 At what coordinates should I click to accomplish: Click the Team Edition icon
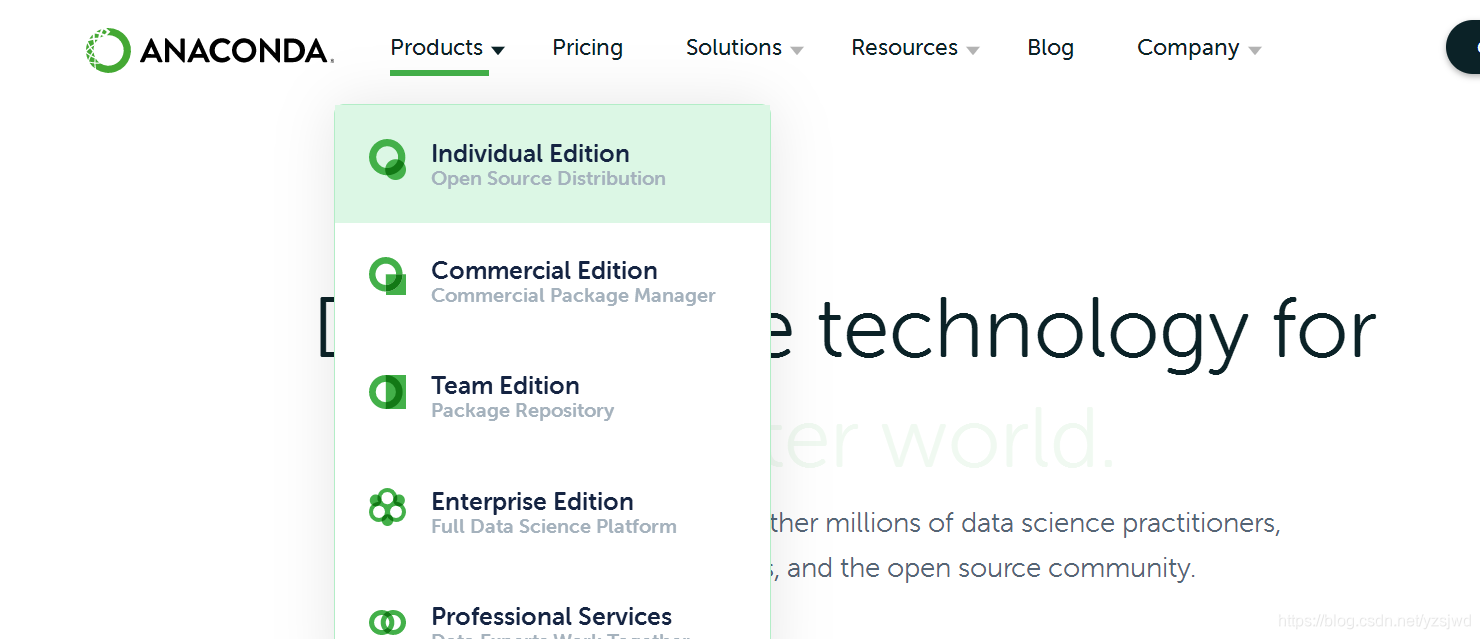point(388,392)
